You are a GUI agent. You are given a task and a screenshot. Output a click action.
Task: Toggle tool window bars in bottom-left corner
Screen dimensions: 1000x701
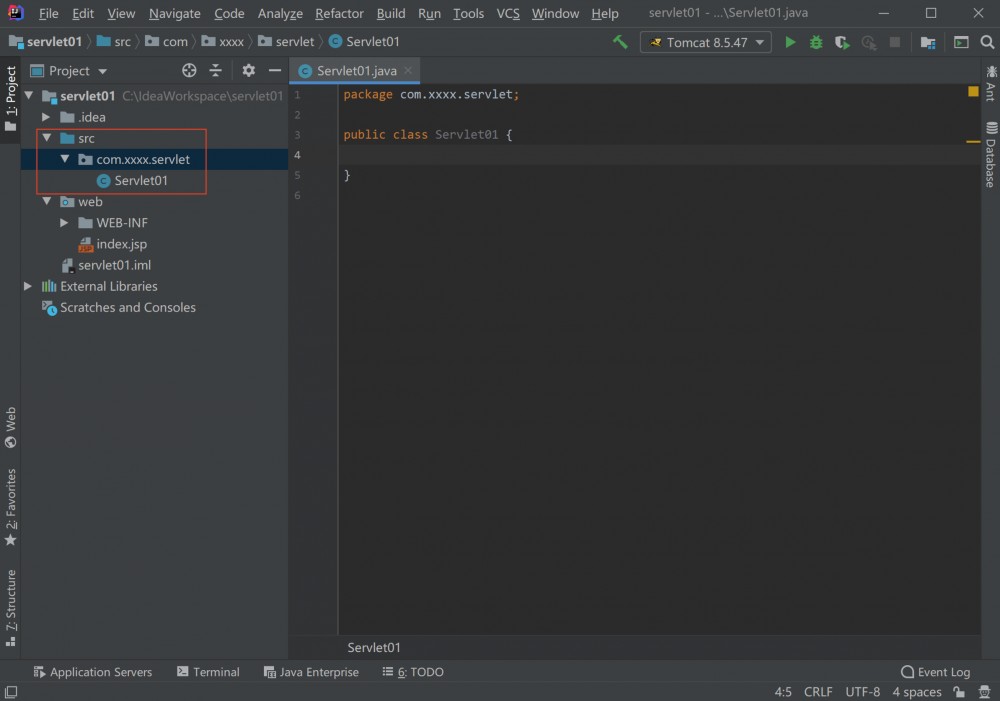pos(10,692)
